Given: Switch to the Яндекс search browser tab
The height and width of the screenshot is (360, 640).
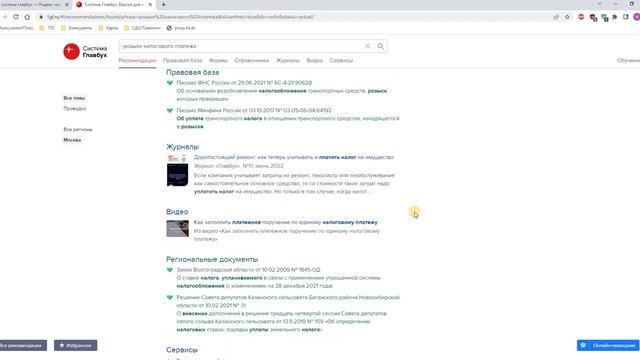Looking at the screenshot, I should click(31, 4).
